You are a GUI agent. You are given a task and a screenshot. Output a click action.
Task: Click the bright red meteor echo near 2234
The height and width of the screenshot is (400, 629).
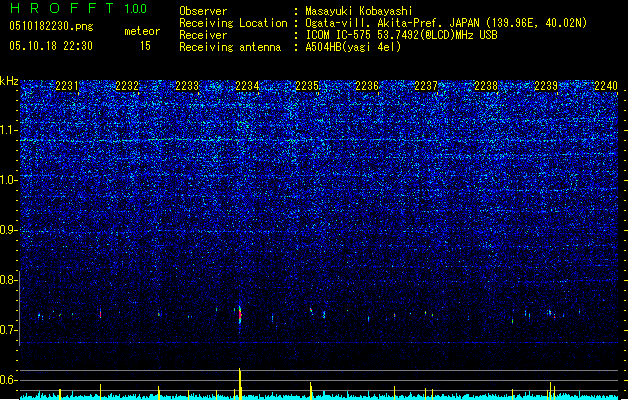[240, 315]
